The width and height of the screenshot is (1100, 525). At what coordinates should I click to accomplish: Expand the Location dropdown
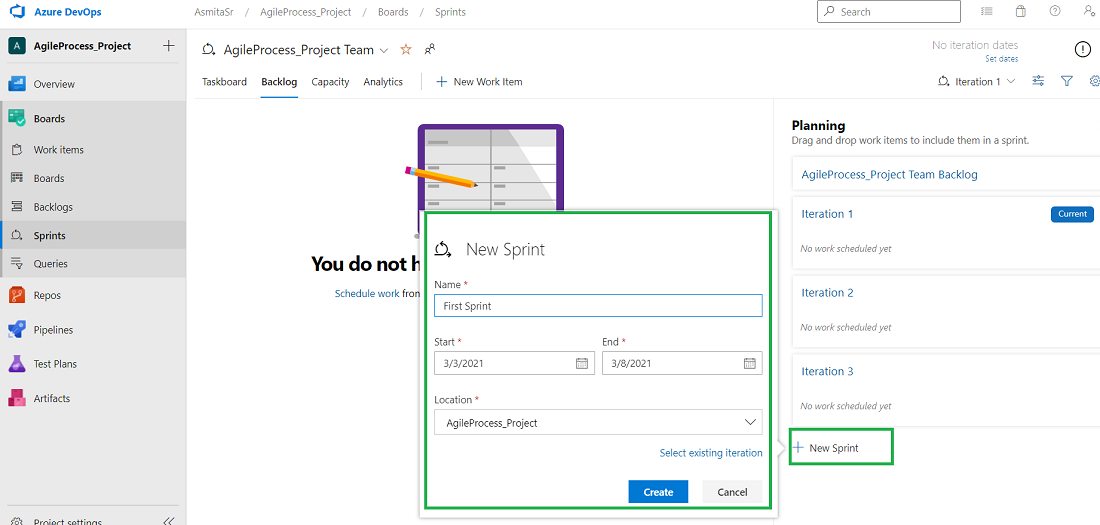point(748,422)
